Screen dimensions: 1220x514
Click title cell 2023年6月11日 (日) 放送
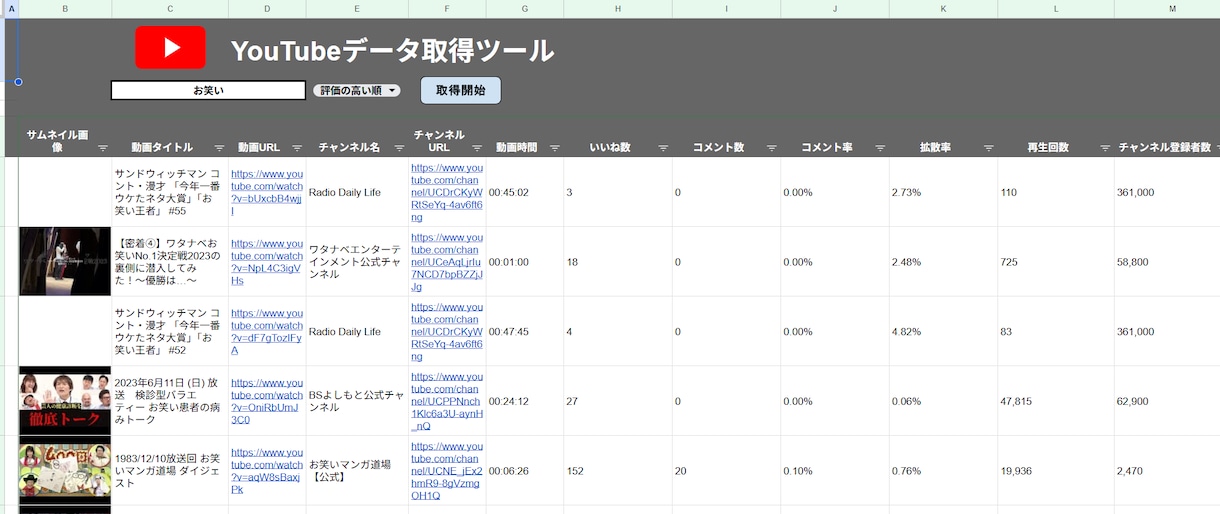coord(170,401)
